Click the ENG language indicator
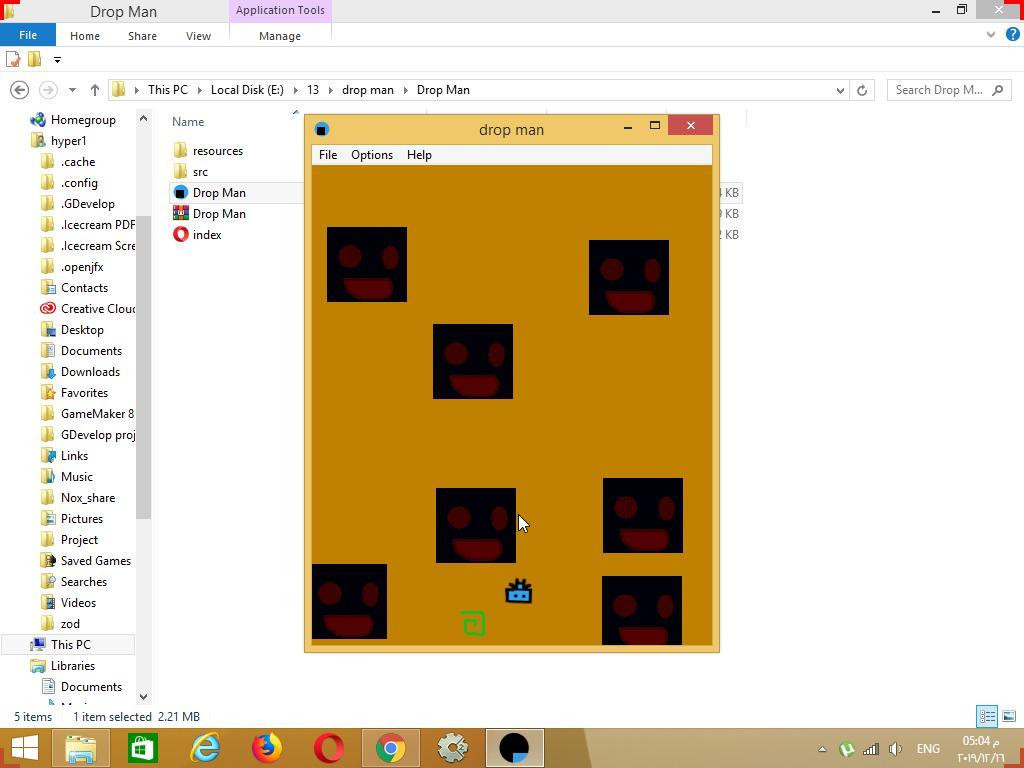This screenshot has height=768, width=1024. (928, 749)
